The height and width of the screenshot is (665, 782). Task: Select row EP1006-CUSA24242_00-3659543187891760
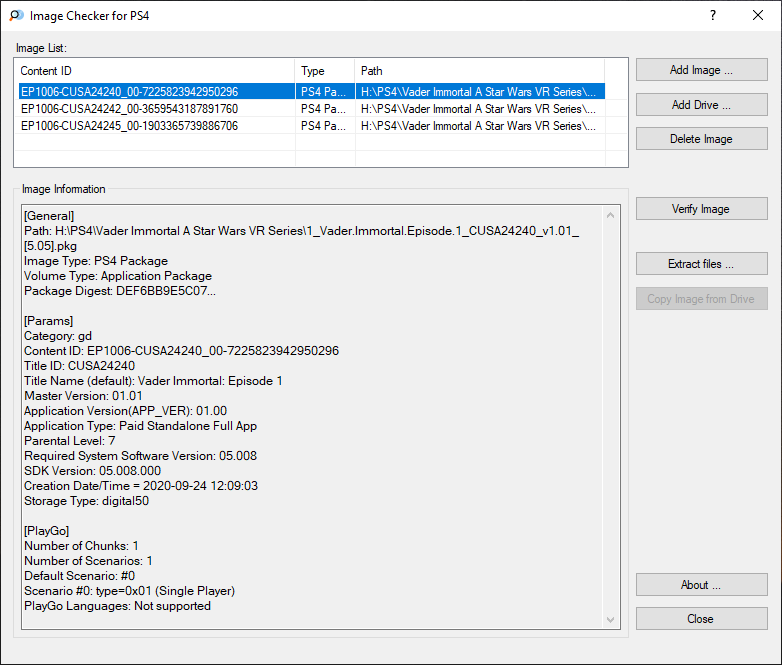pos(312,109)
